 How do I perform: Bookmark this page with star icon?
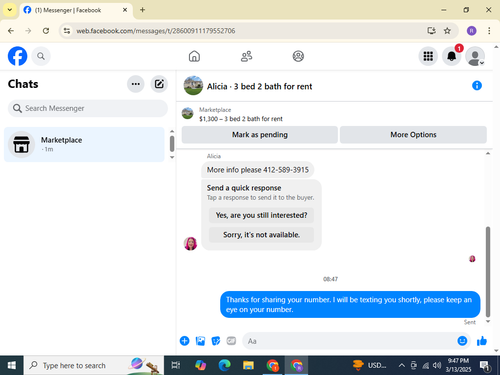[447, 31]
